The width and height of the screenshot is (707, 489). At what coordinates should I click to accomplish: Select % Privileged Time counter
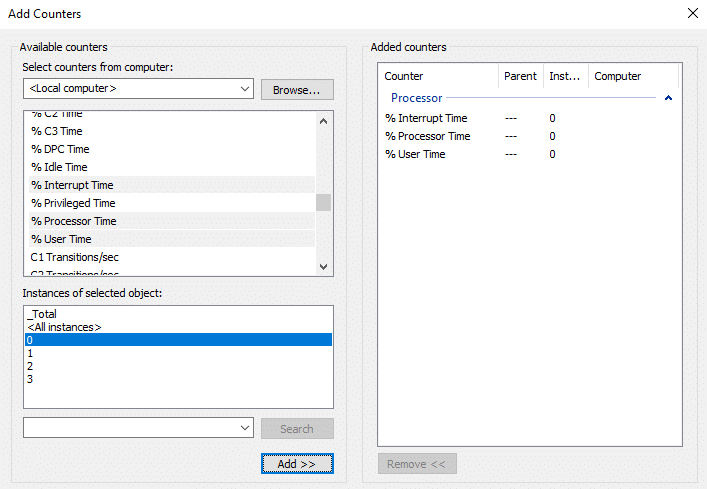(x=73, y=203)
